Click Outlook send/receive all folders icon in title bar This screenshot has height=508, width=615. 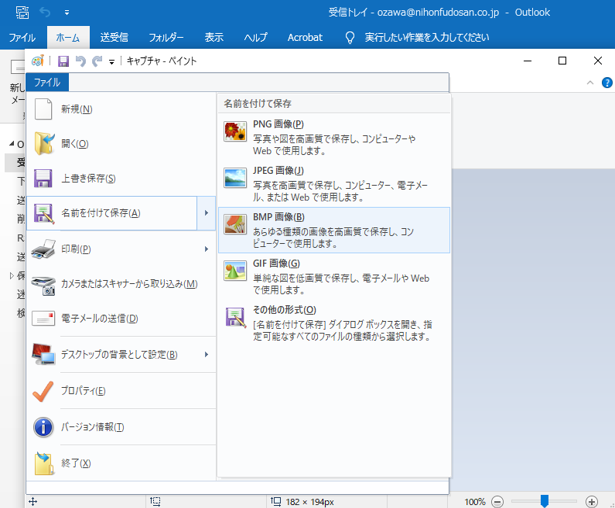(22, 13)
